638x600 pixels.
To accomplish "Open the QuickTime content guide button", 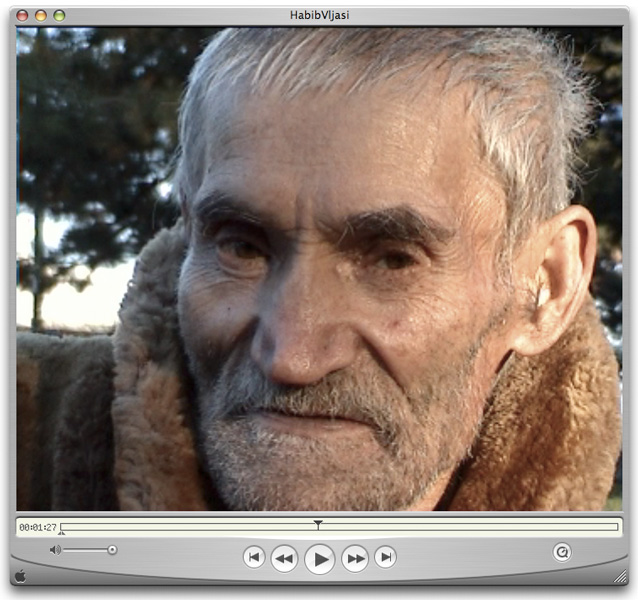I will pyautogui.click(x=562, y=552).
